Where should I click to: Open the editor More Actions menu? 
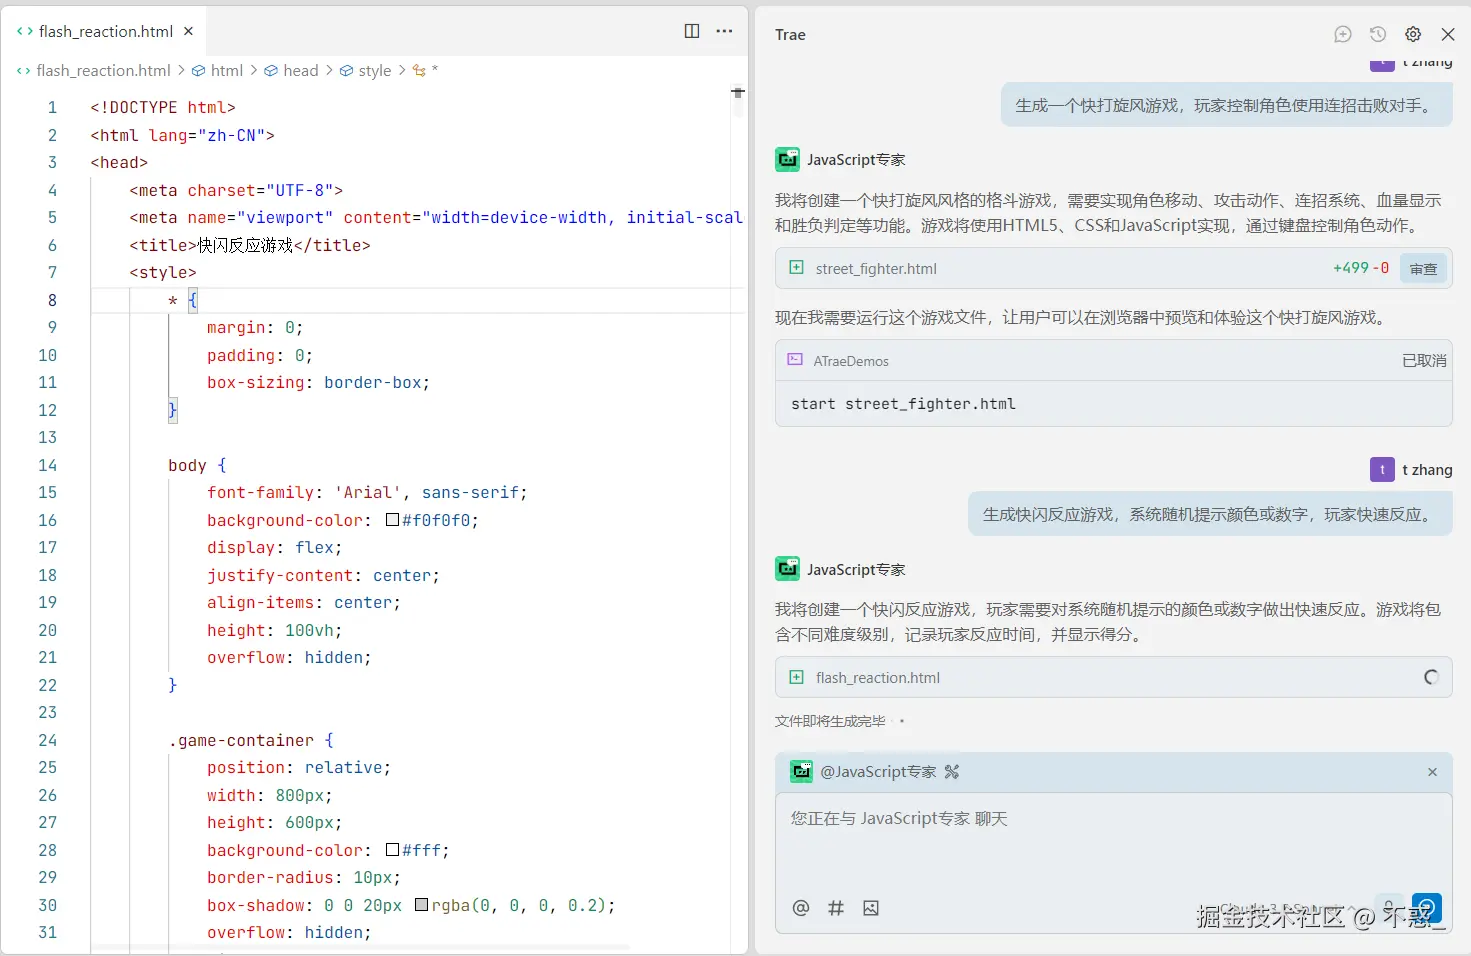coord(725,31)
